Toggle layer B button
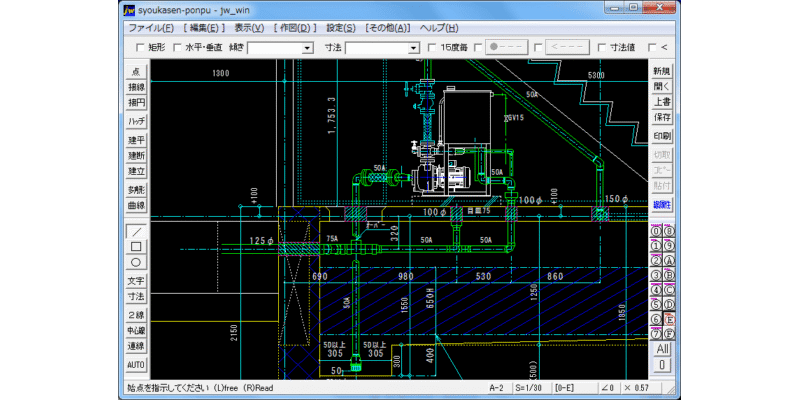The height and width of the screenshot is (400, 800). 669,275
